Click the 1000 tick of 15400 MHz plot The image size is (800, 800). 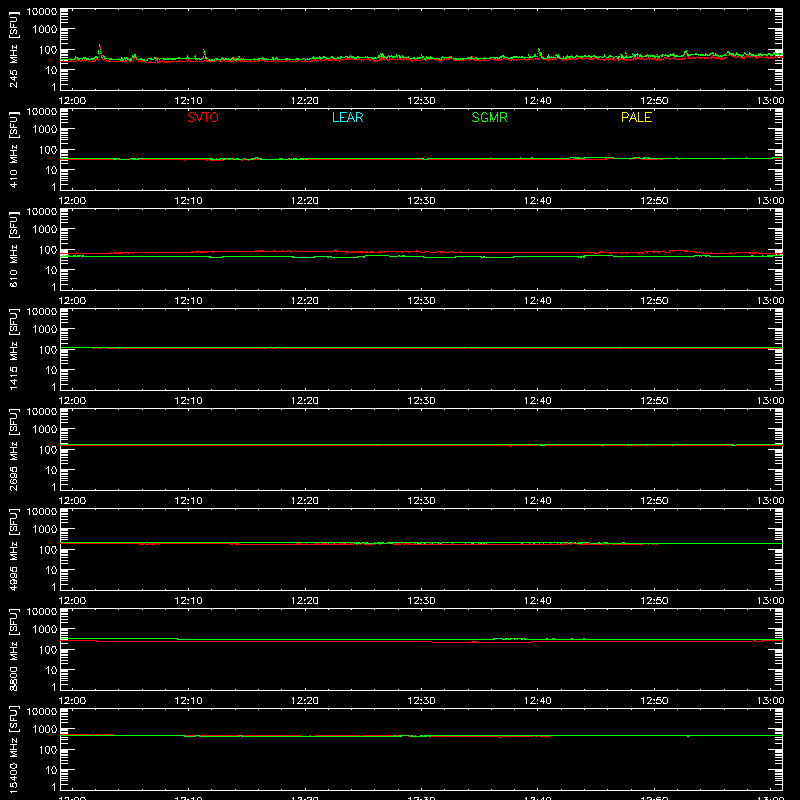(x=45, y=730)
